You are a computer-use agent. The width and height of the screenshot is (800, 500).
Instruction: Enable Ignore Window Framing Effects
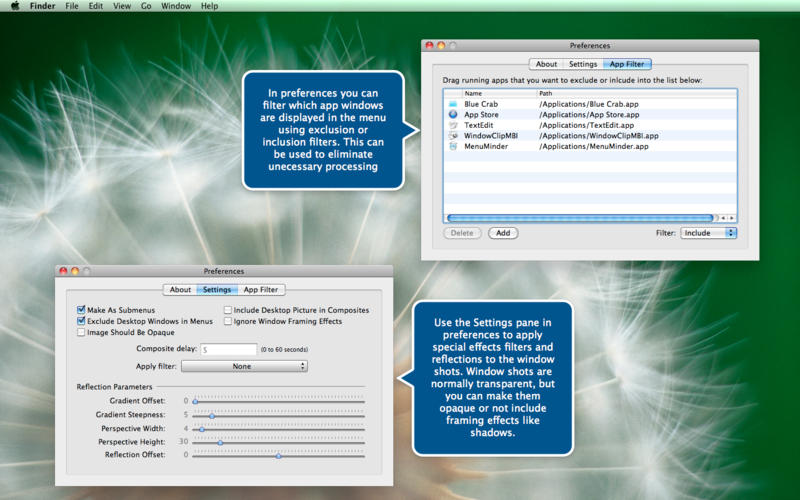[228, 321]
